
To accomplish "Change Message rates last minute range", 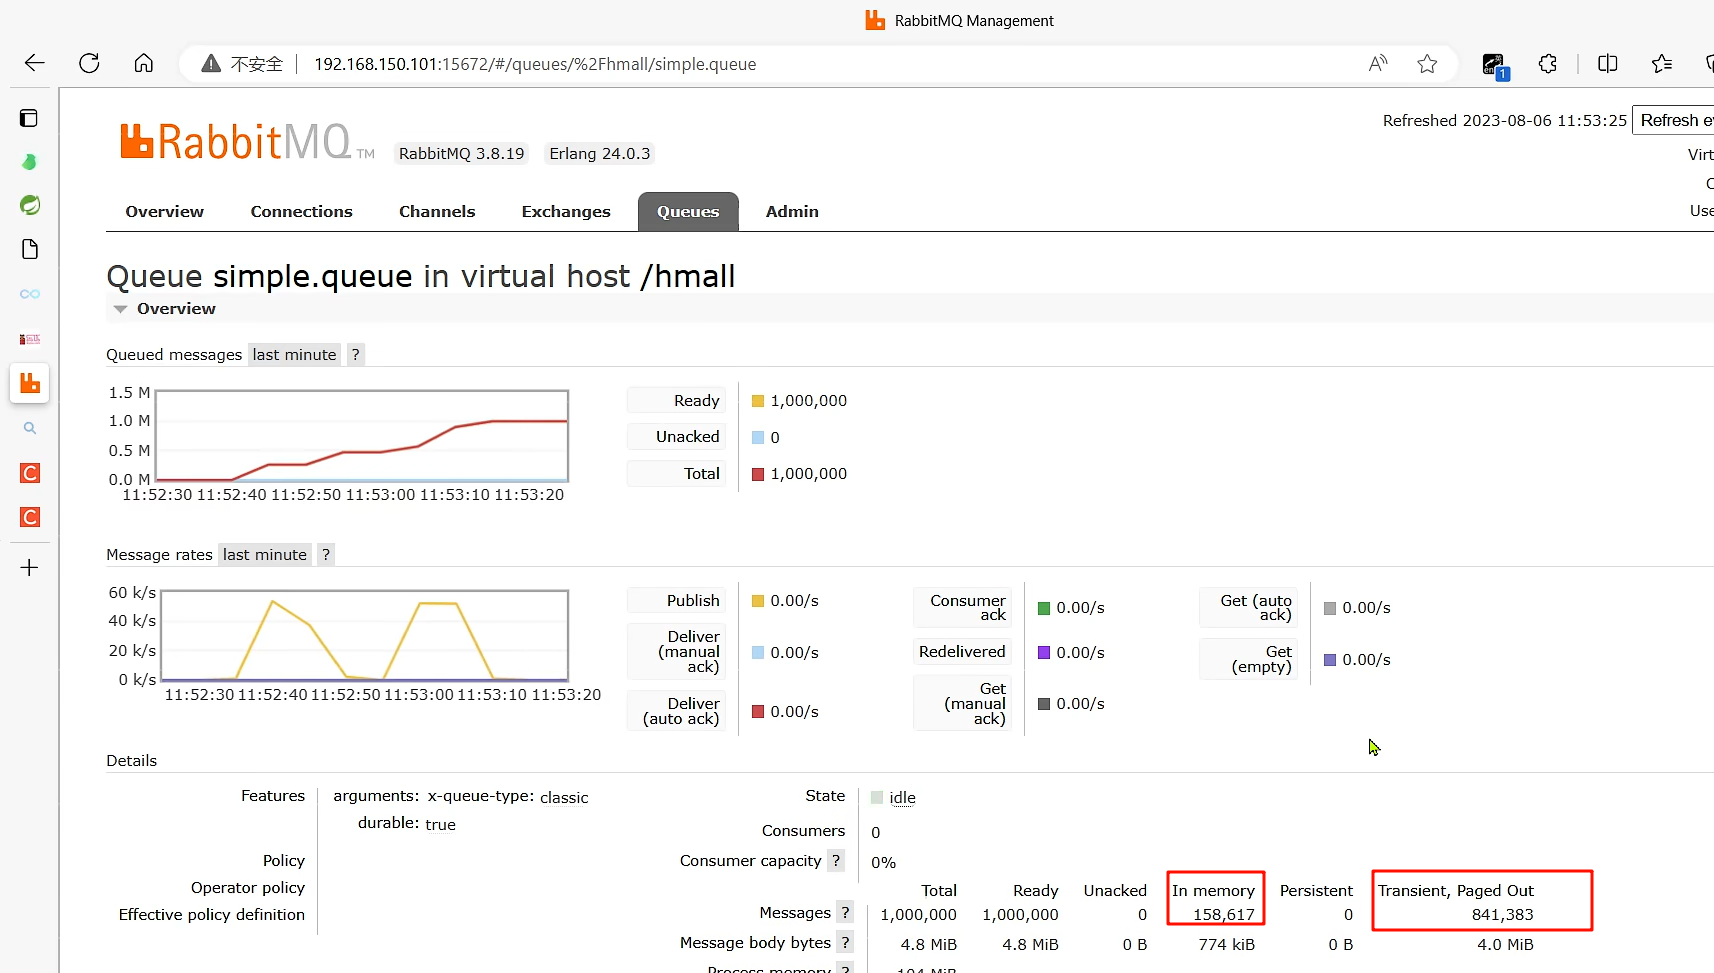I will (265, 555).
